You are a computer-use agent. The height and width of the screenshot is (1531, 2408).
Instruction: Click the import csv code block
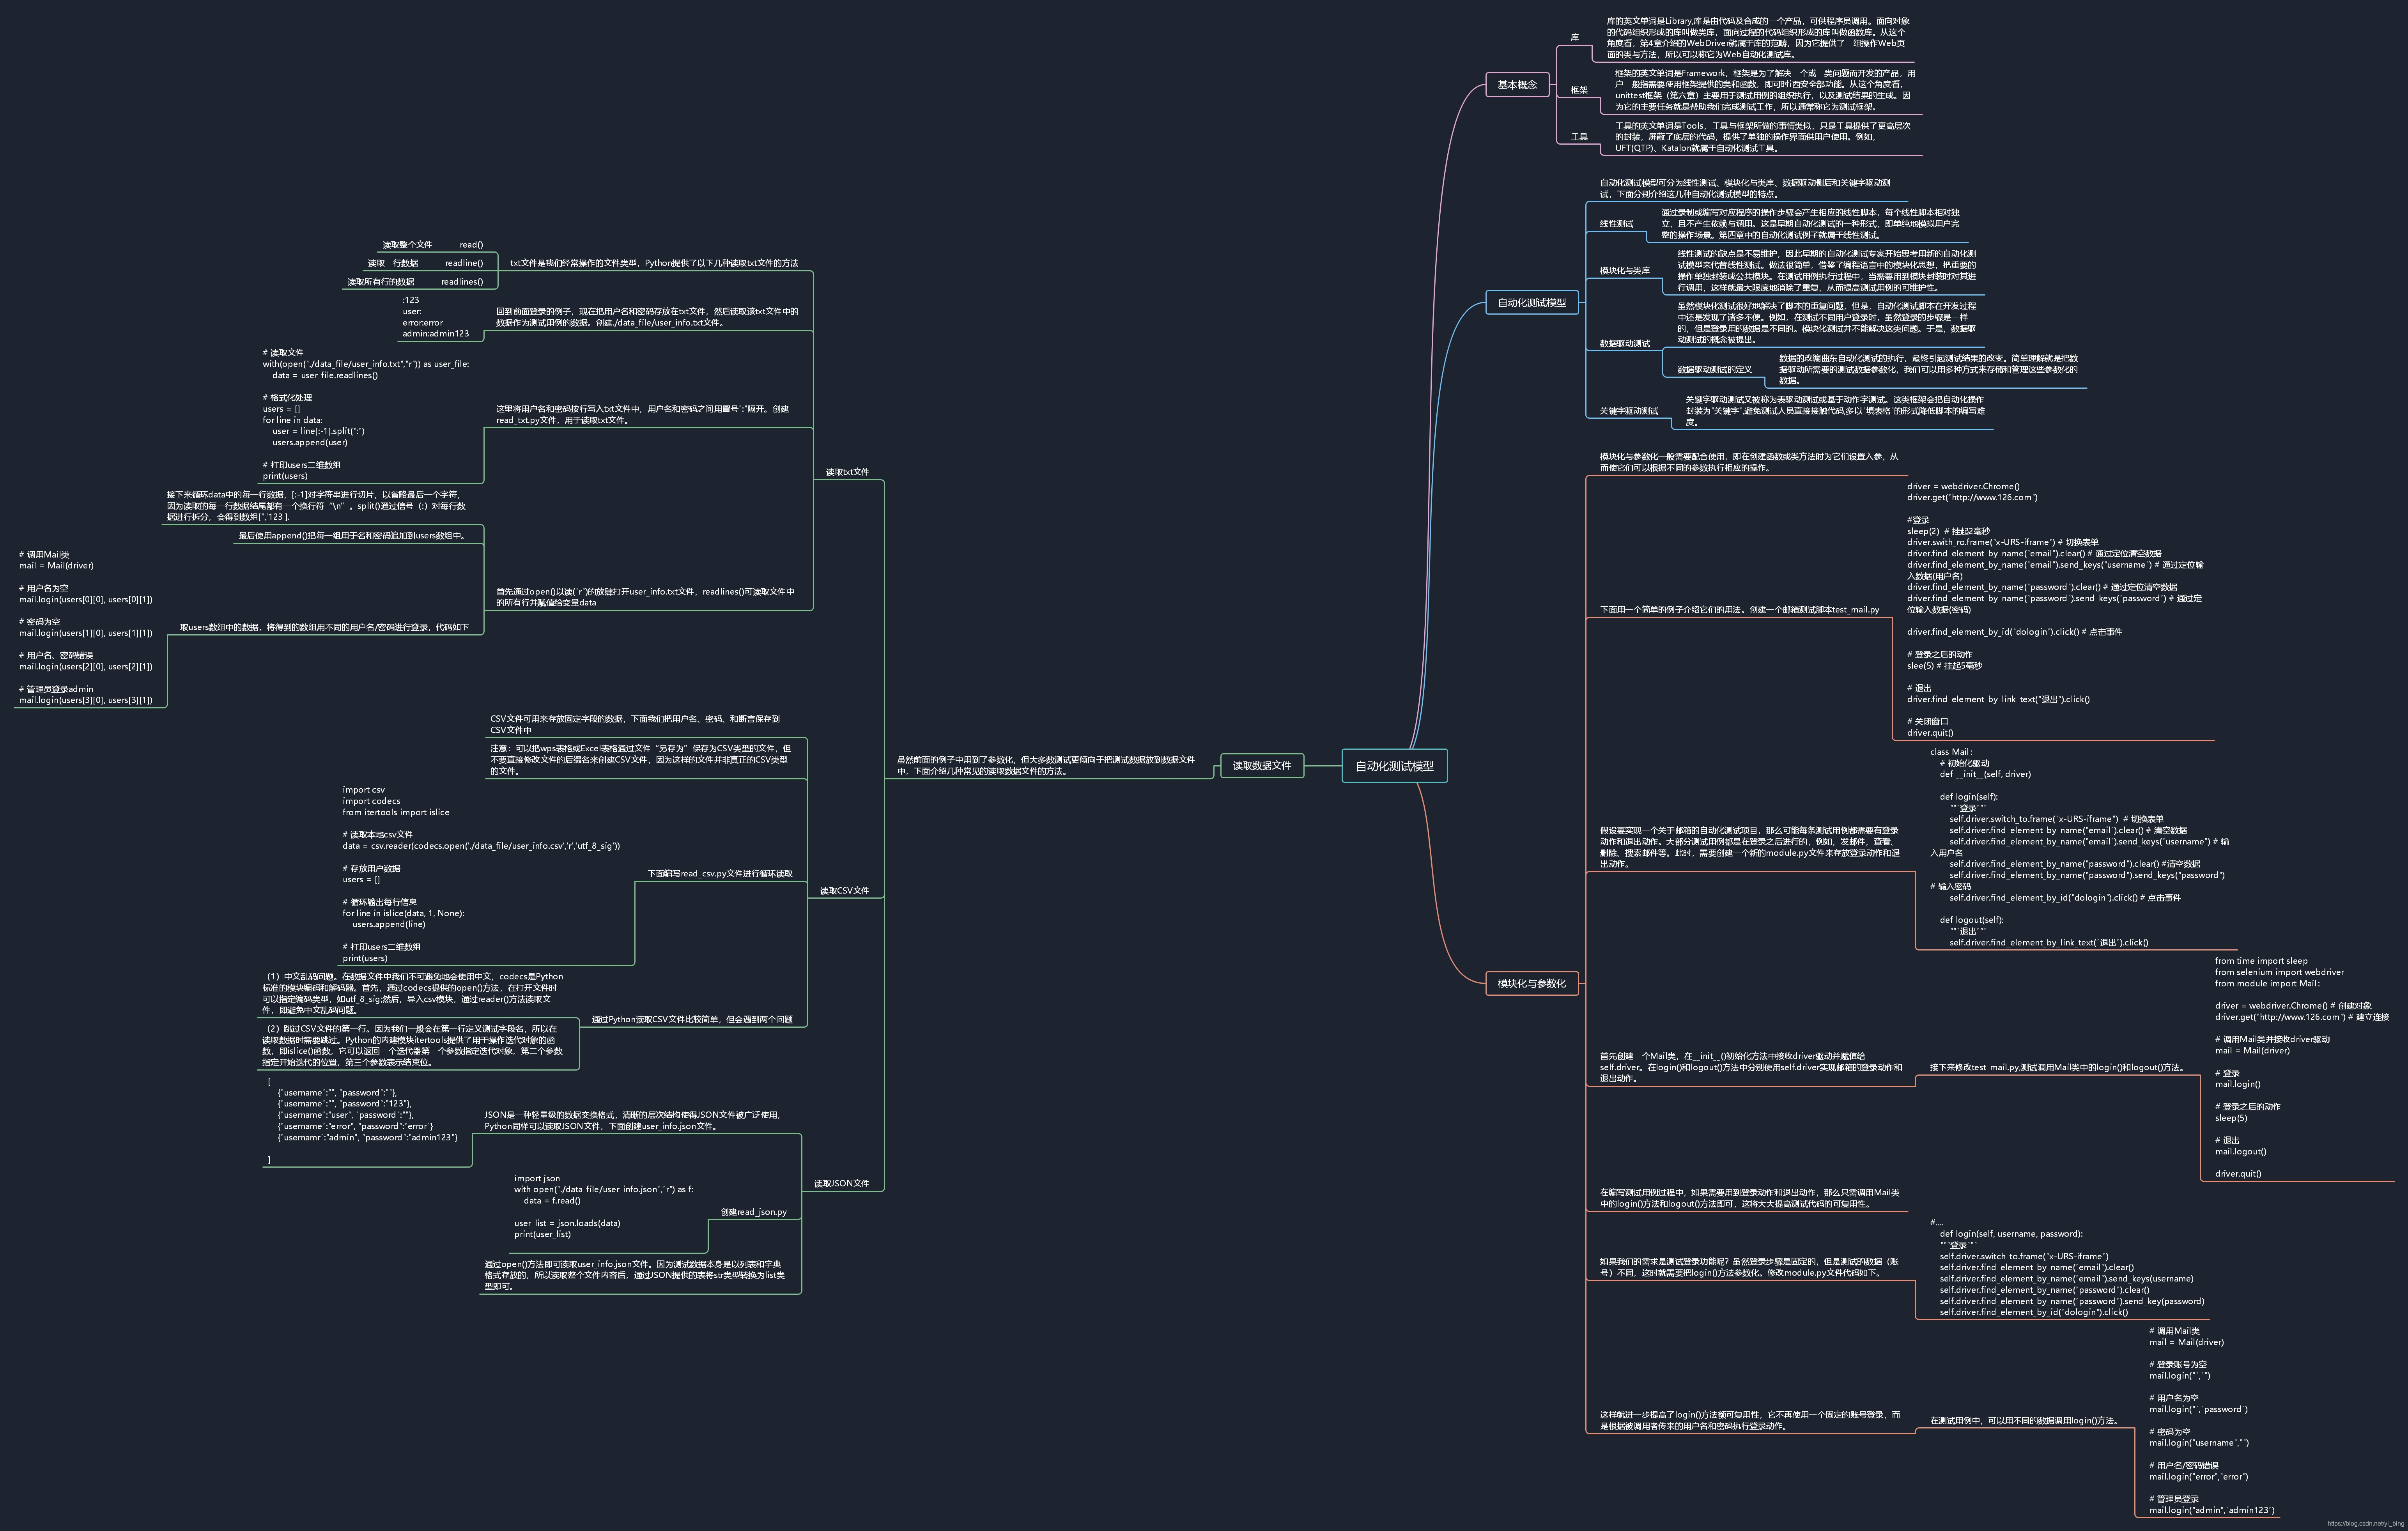[481, 874]
